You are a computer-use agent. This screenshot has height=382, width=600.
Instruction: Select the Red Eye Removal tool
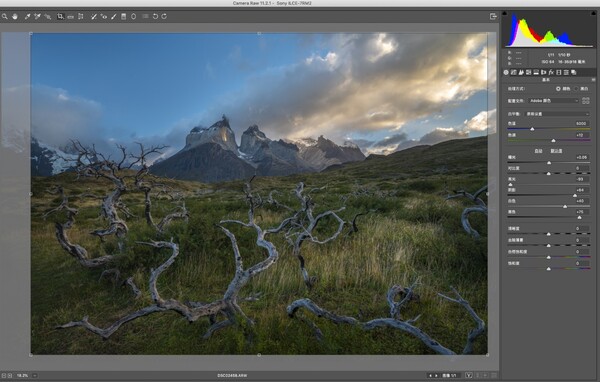pos(104,16)
